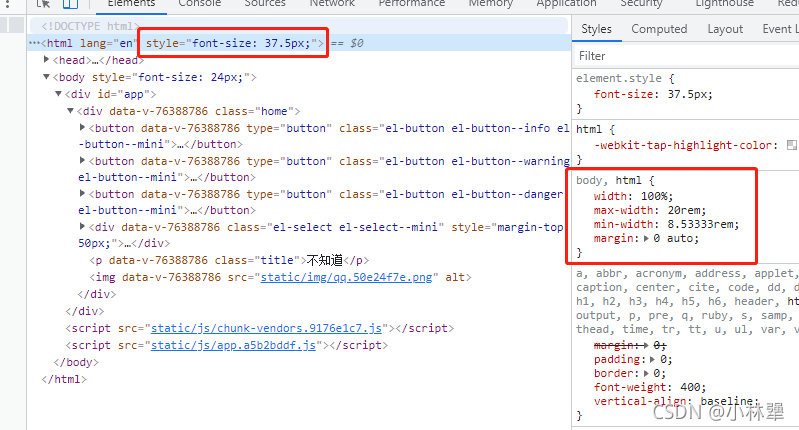This screenshot has height=430, width=799.
Task: Expand margin shorthand in body, html rule
Action: pos(647,238)
